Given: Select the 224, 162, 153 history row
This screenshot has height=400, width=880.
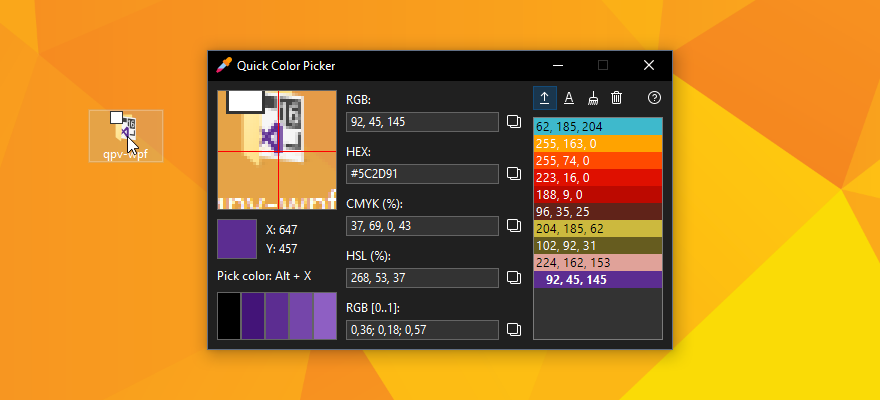Looking at the screenshot, I should (x=597, y=263).
